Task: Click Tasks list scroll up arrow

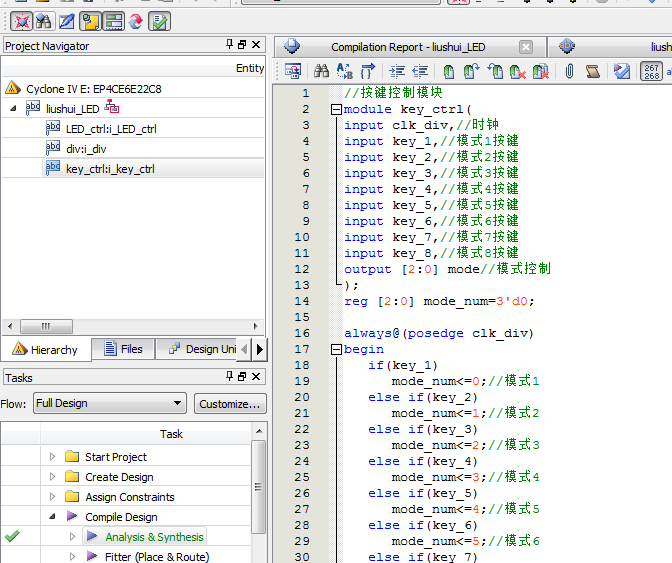Action: coord(259,431)
